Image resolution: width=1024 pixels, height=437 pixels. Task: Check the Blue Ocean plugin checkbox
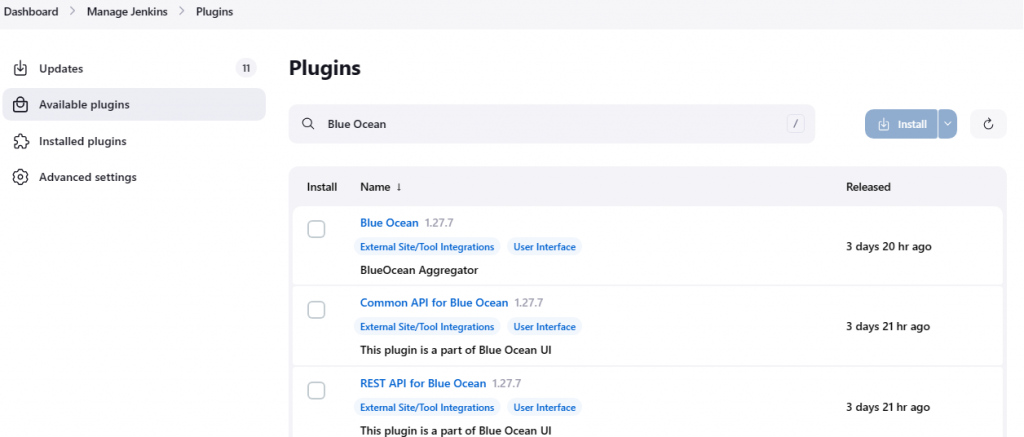click(316, 230)
